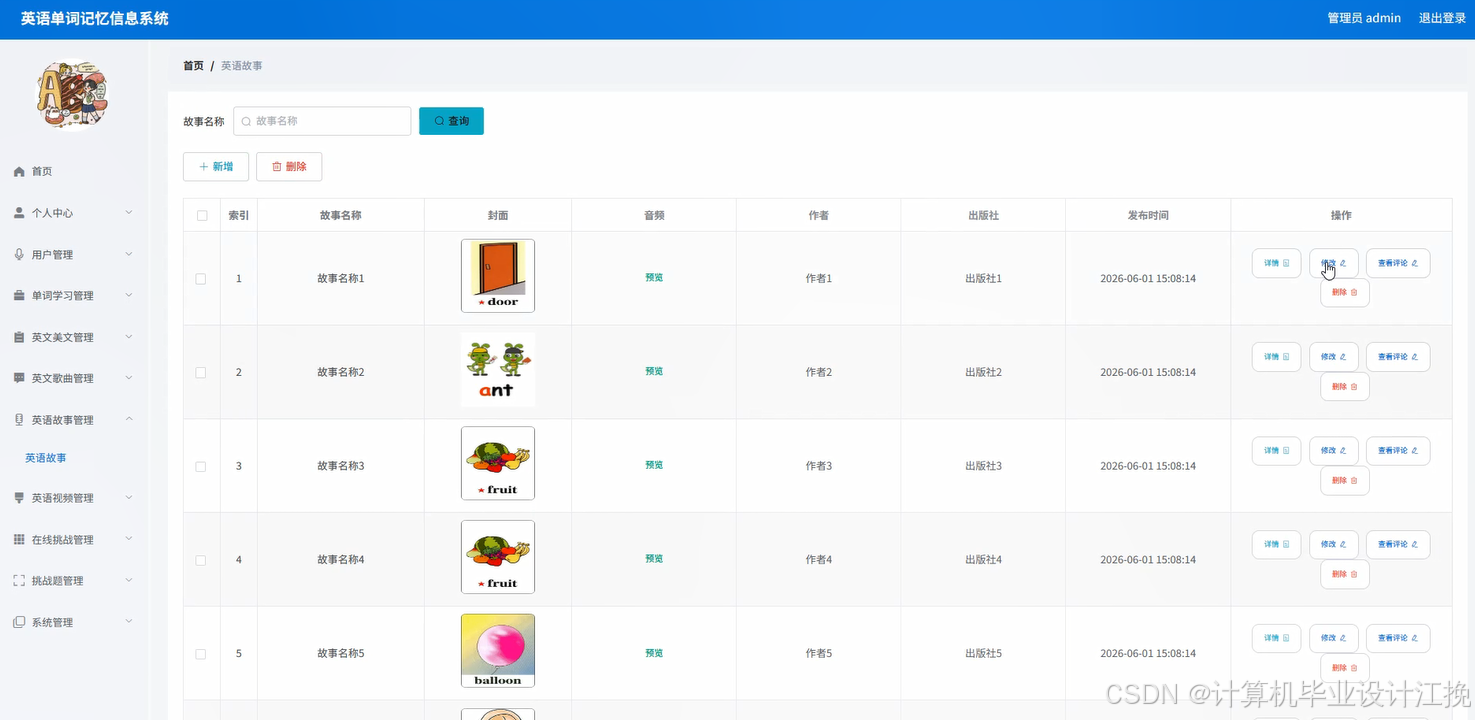Expand the 英文美文管理 chevron
1475x720 pixels.
[x=129, y=337]
